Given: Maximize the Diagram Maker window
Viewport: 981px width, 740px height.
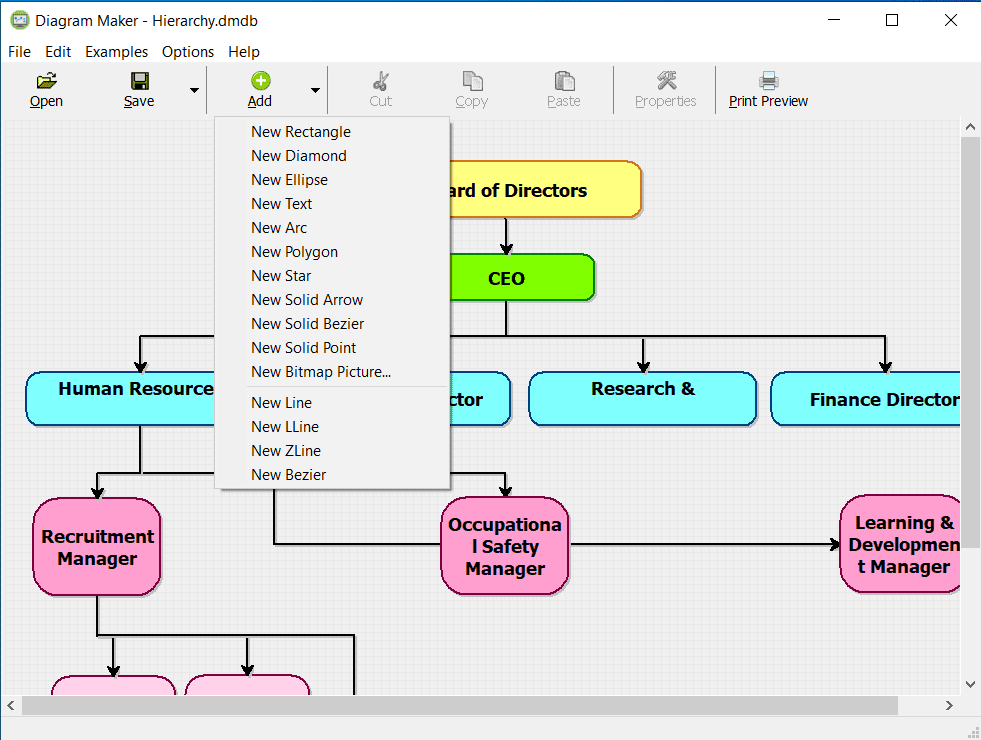Looking at the screenshot, I should click(x=892, y=20).
